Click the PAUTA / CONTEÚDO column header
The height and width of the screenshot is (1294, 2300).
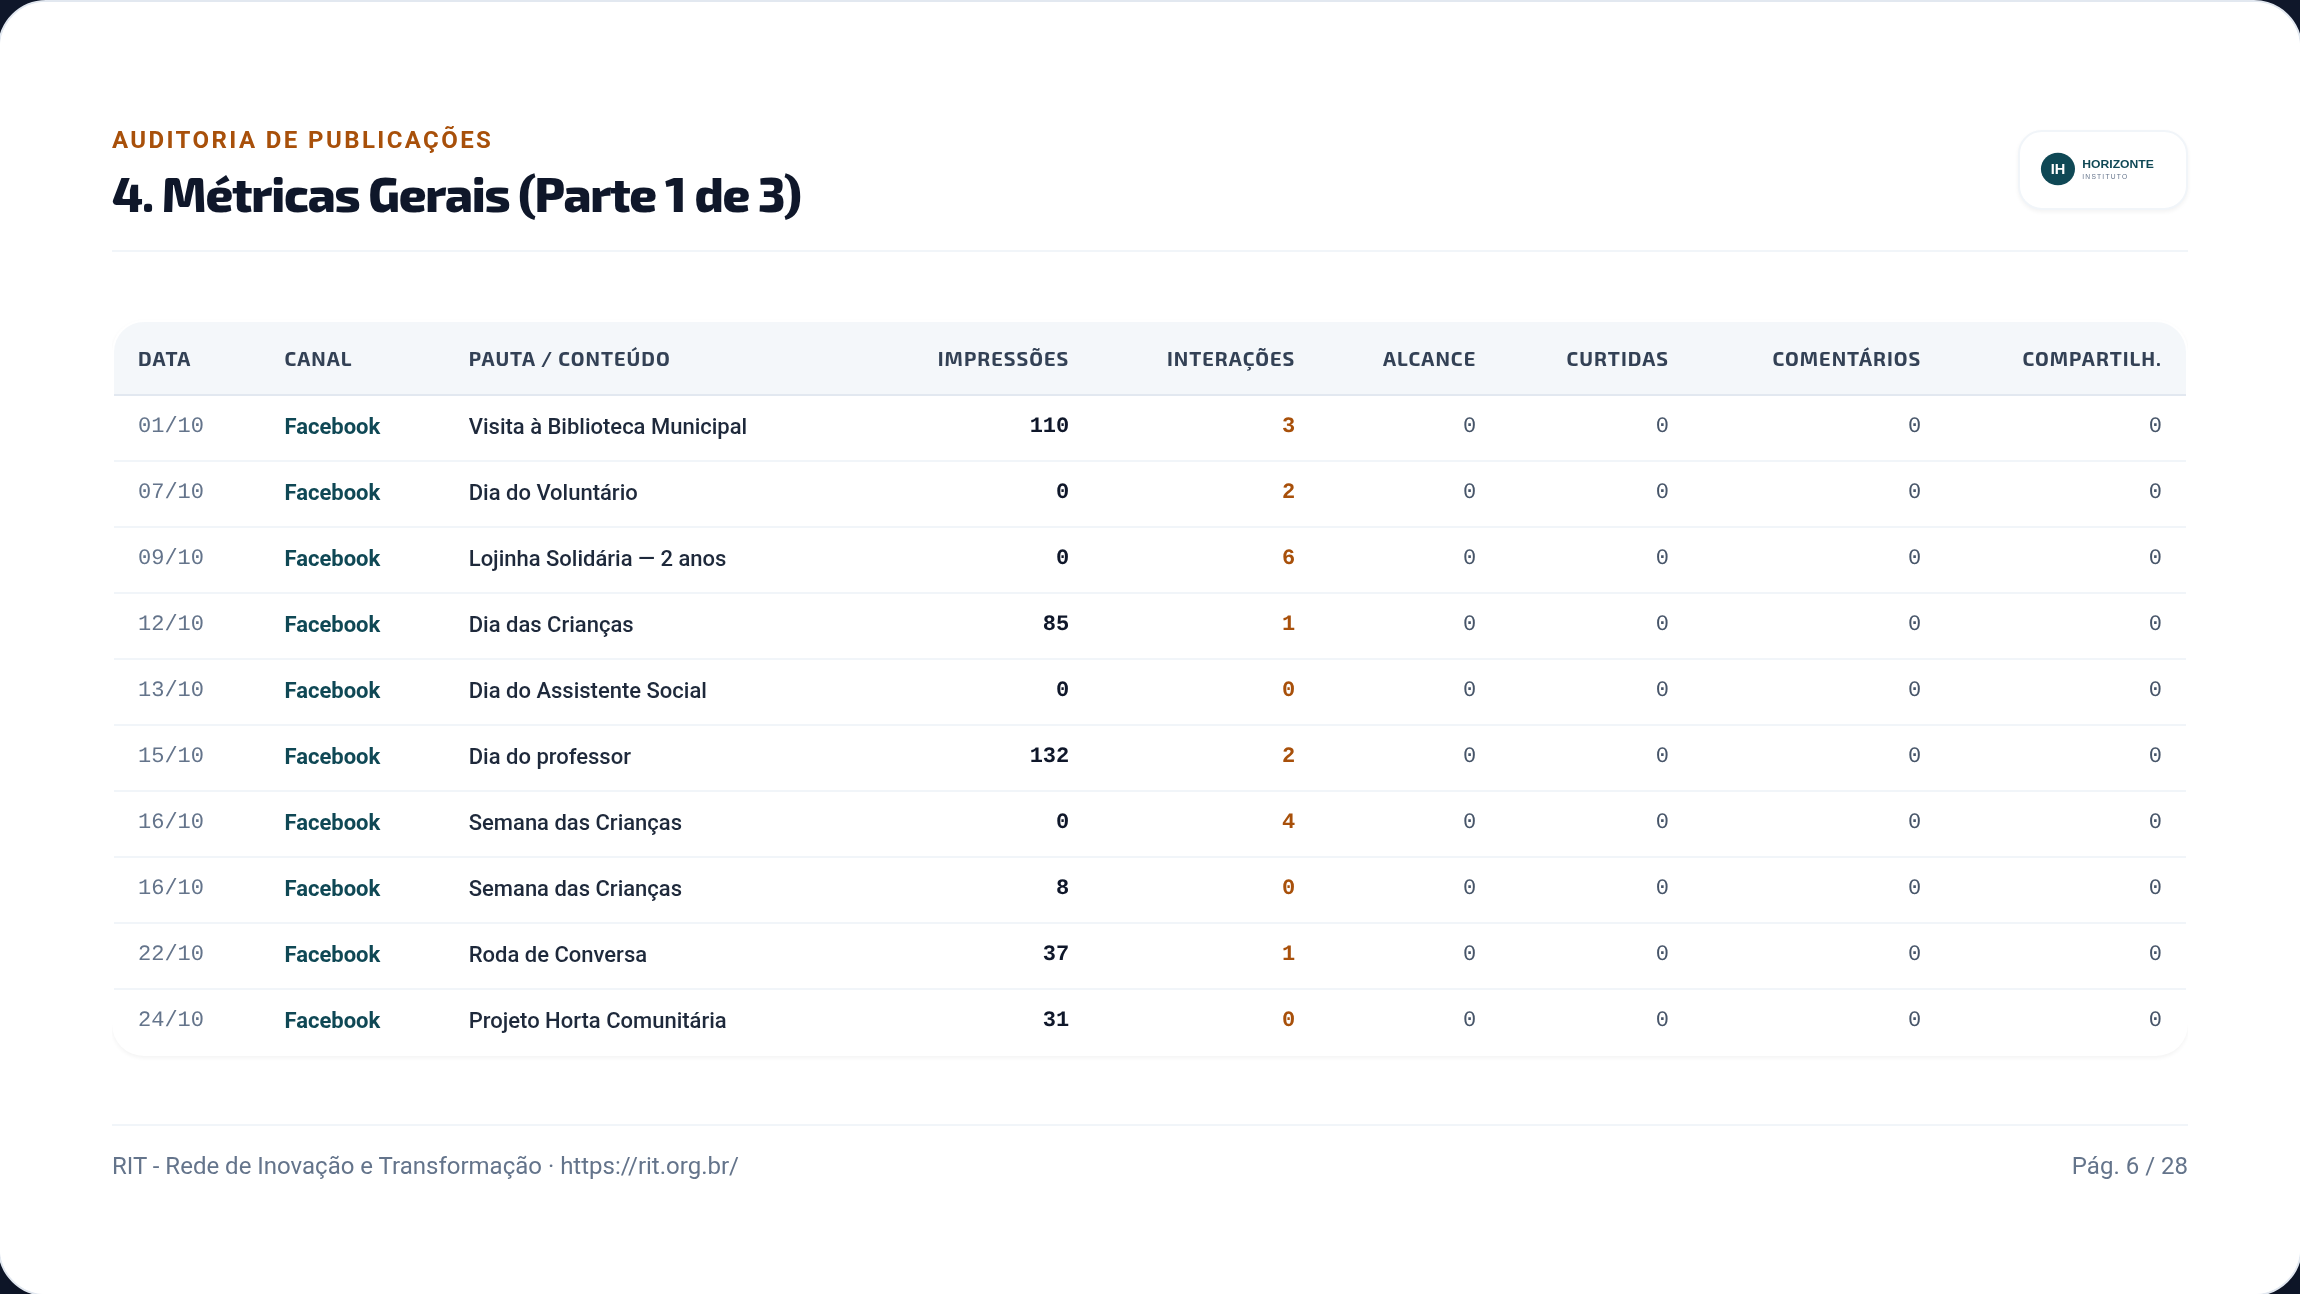[x=569, y=359]
